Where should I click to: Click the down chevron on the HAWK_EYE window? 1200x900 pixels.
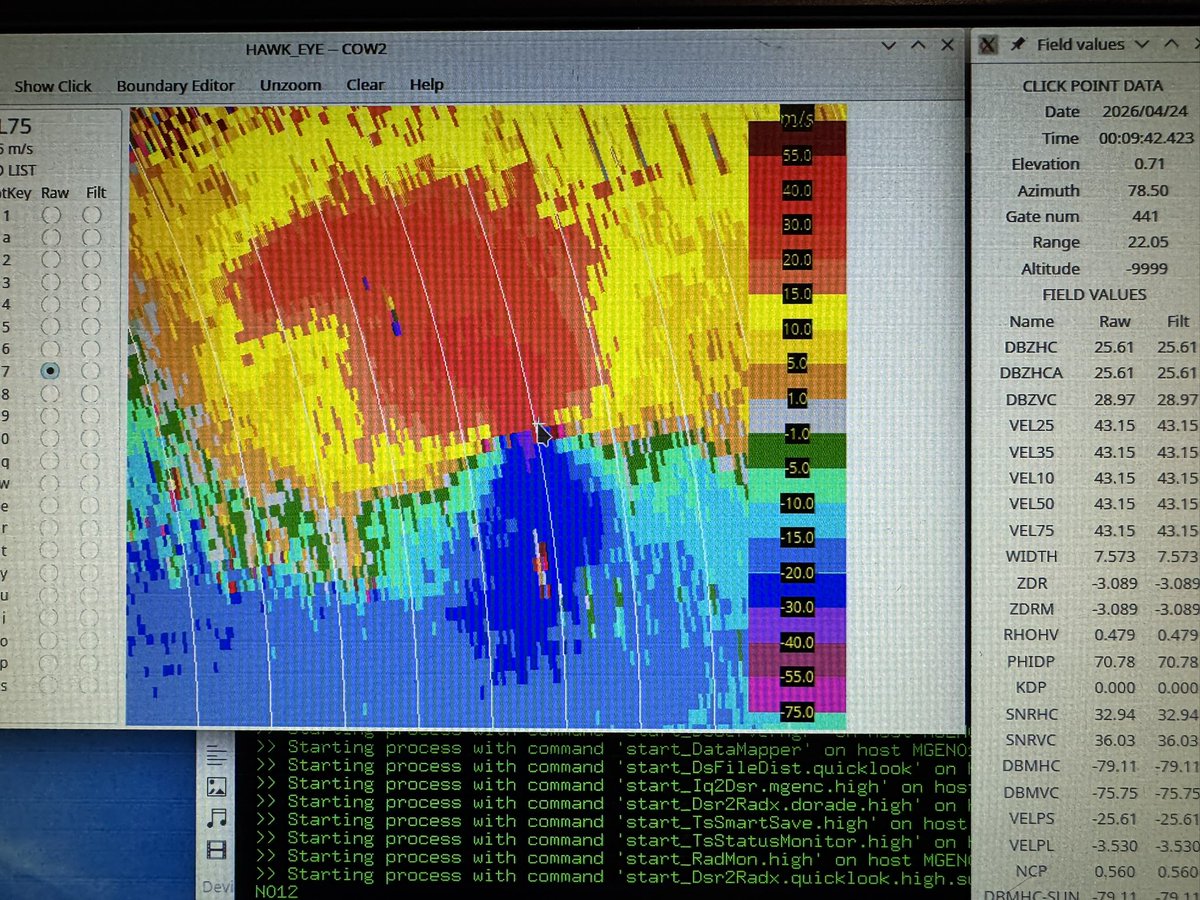(889, 45)
